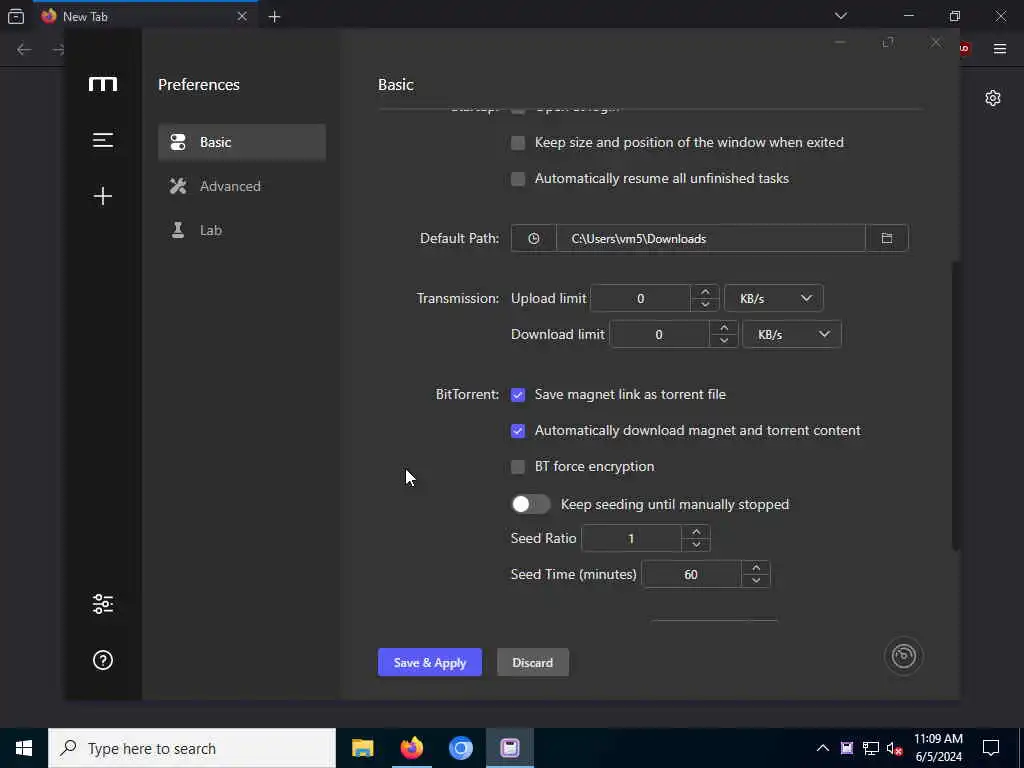The height and width of the screenshot is (768, 1024).
Task: Toggle keep seeding until manually stopped
Action: [530, 504]
